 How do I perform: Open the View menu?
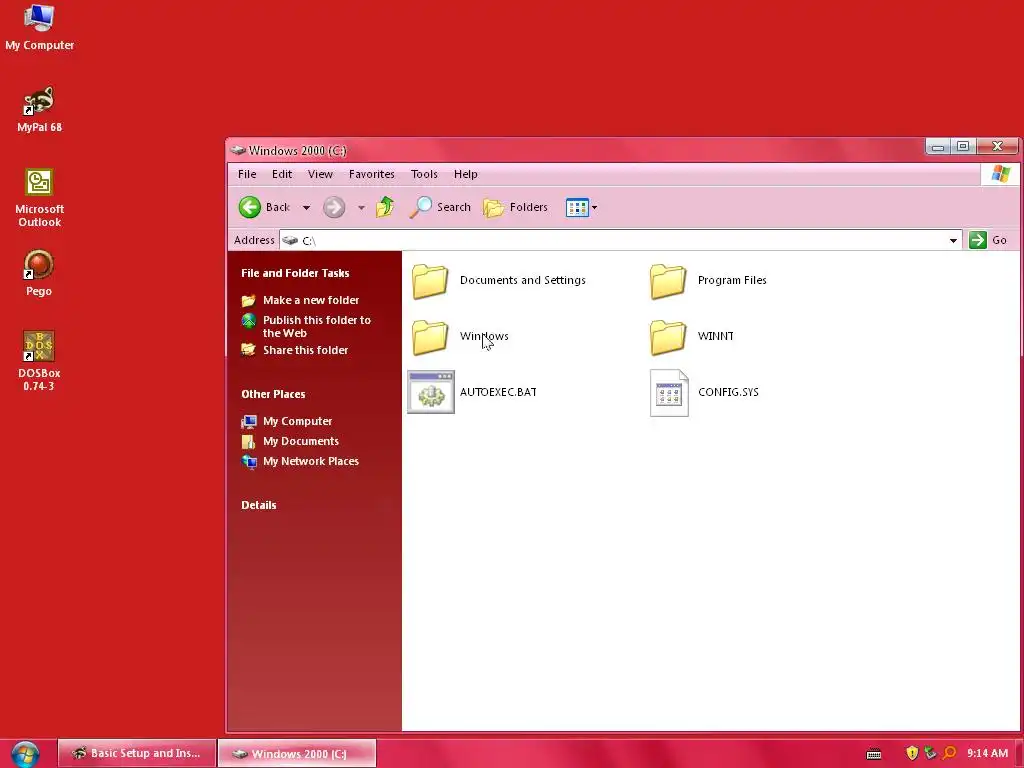(320, 174)
